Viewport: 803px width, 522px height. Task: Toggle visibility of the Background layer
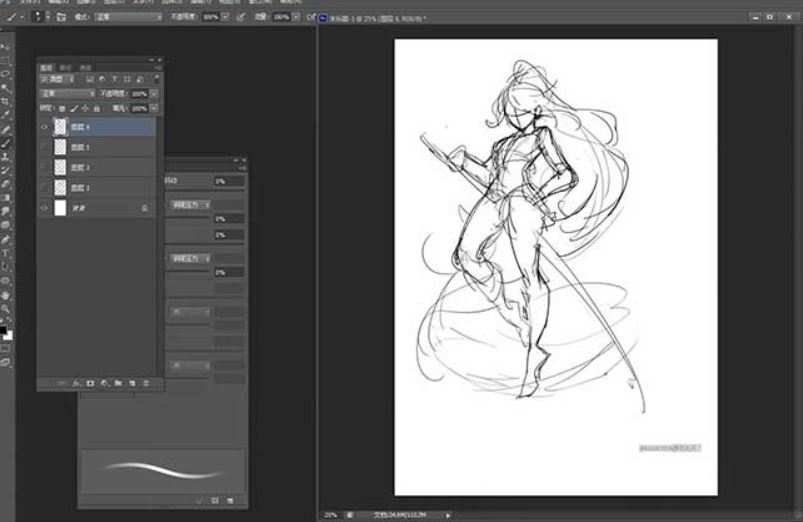tap(44, 207)
